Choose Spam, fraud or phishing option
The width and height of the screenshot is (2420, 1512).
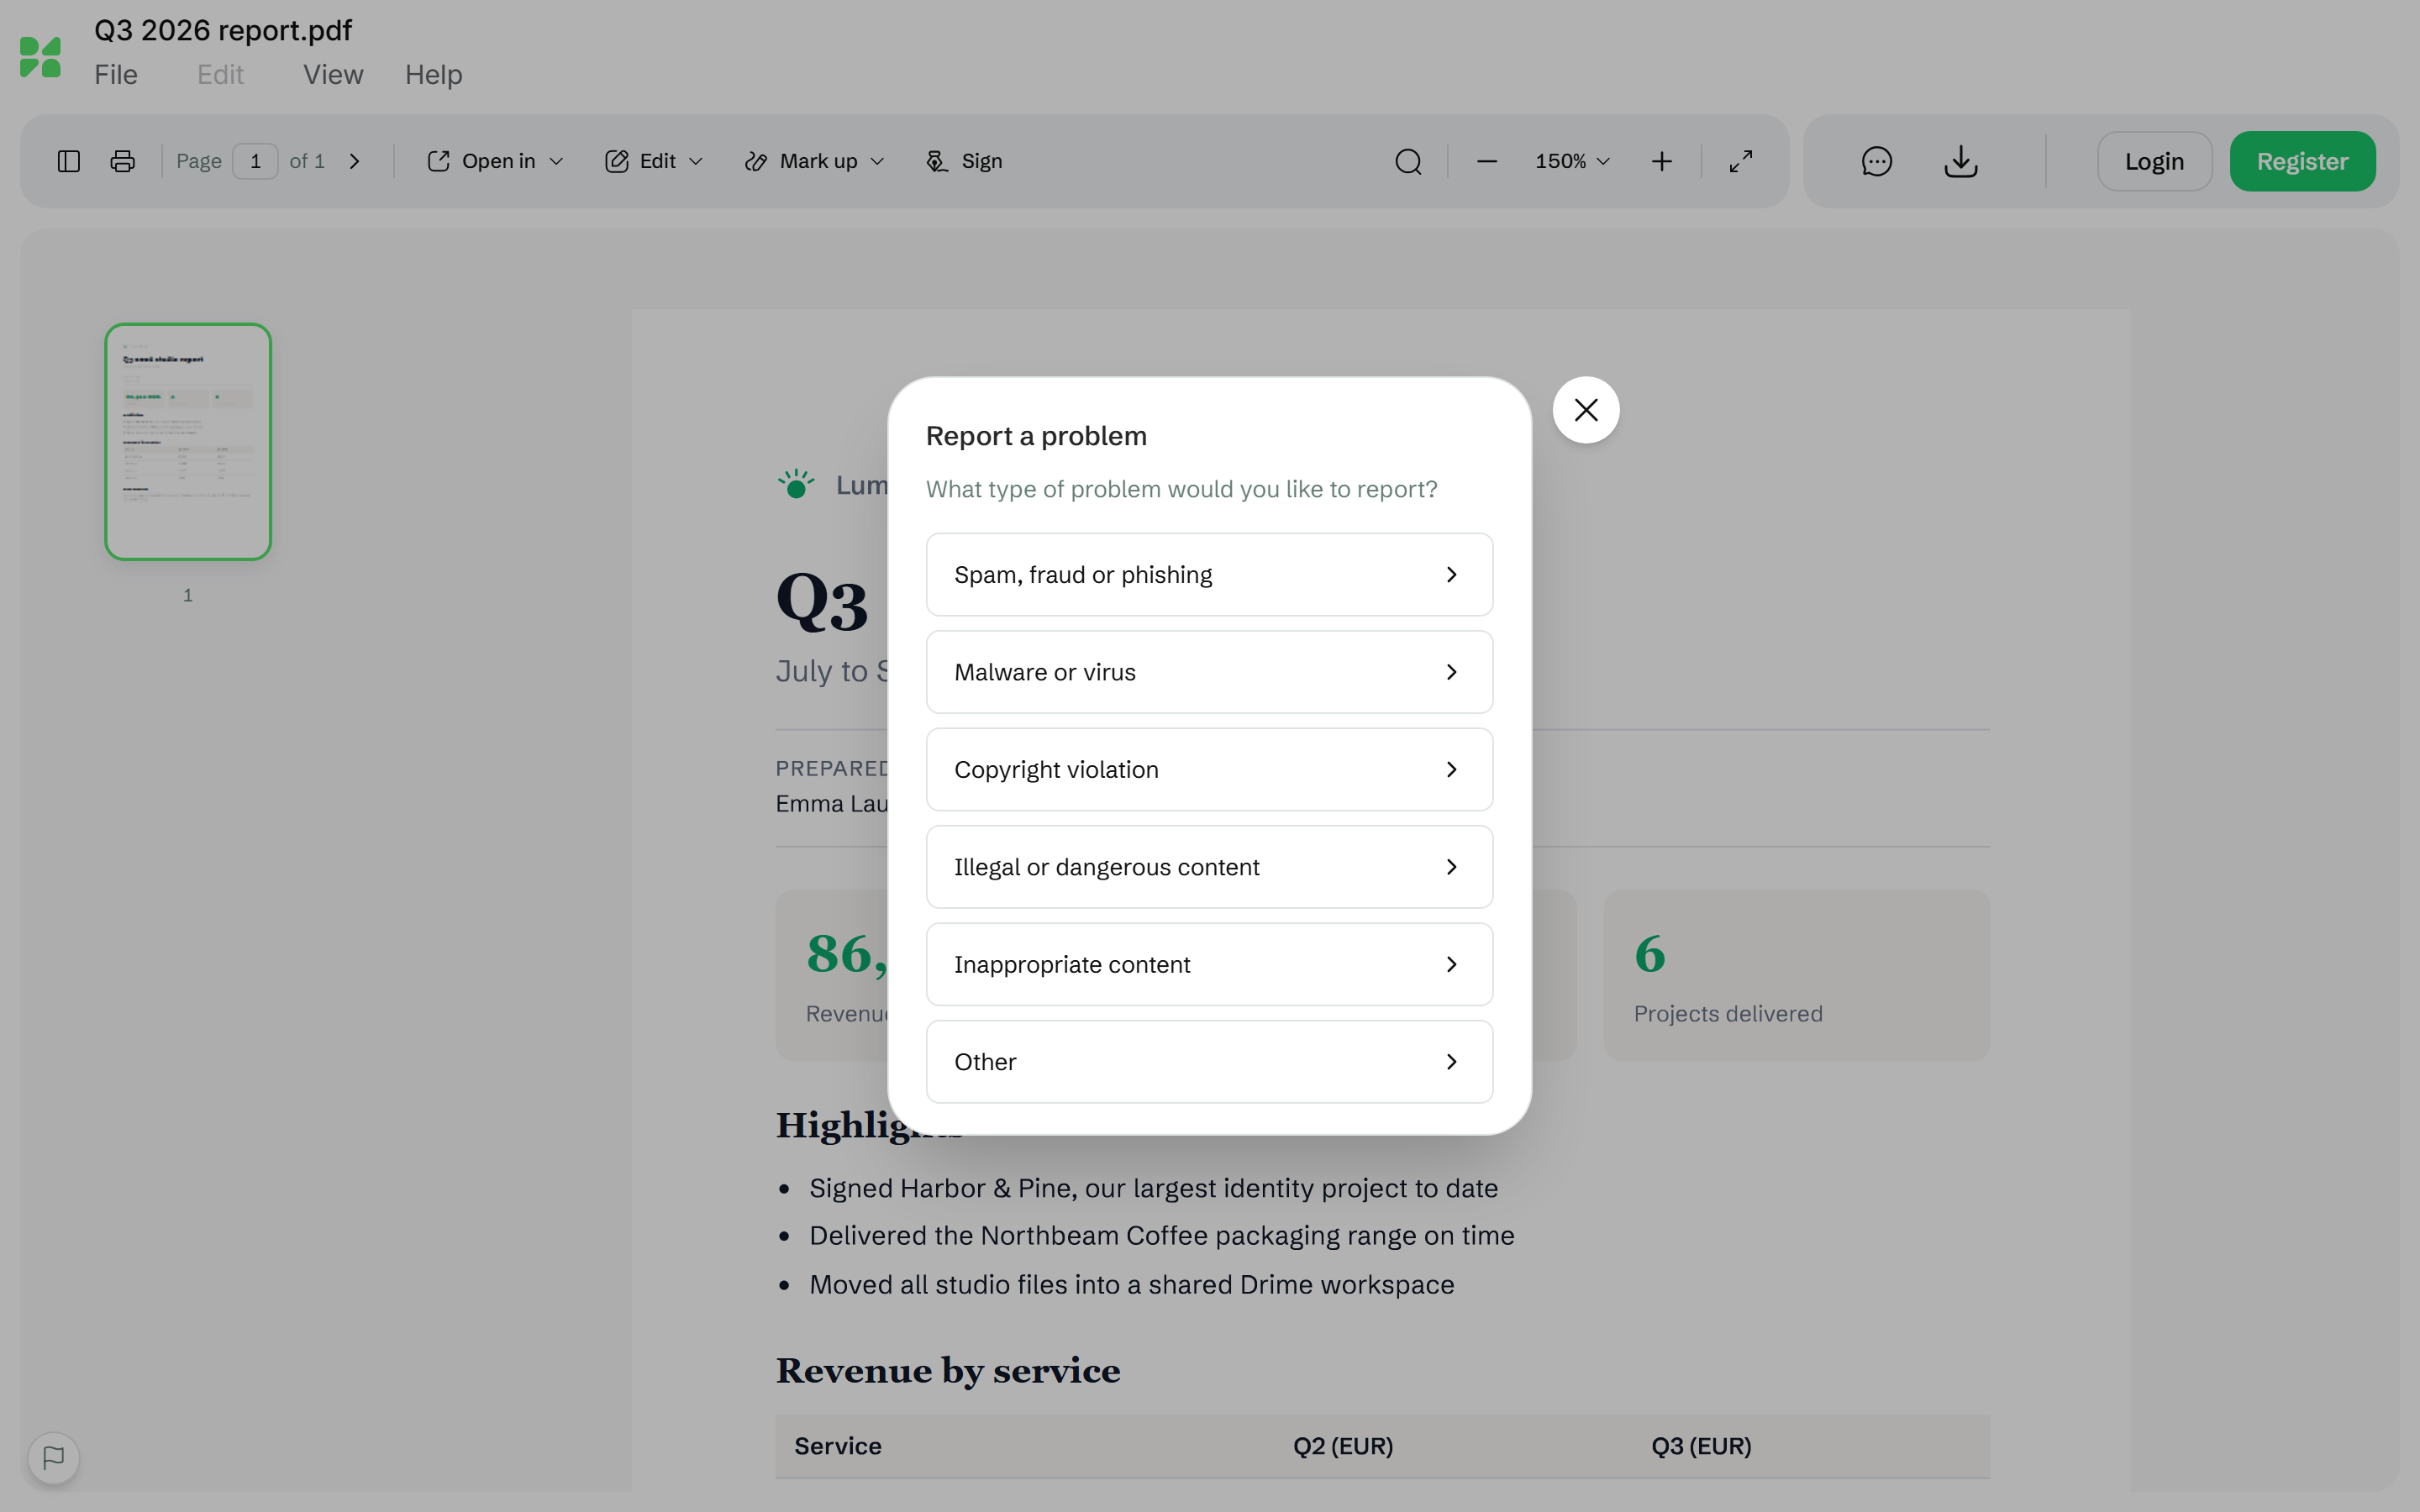click(x=1209, y=575)
